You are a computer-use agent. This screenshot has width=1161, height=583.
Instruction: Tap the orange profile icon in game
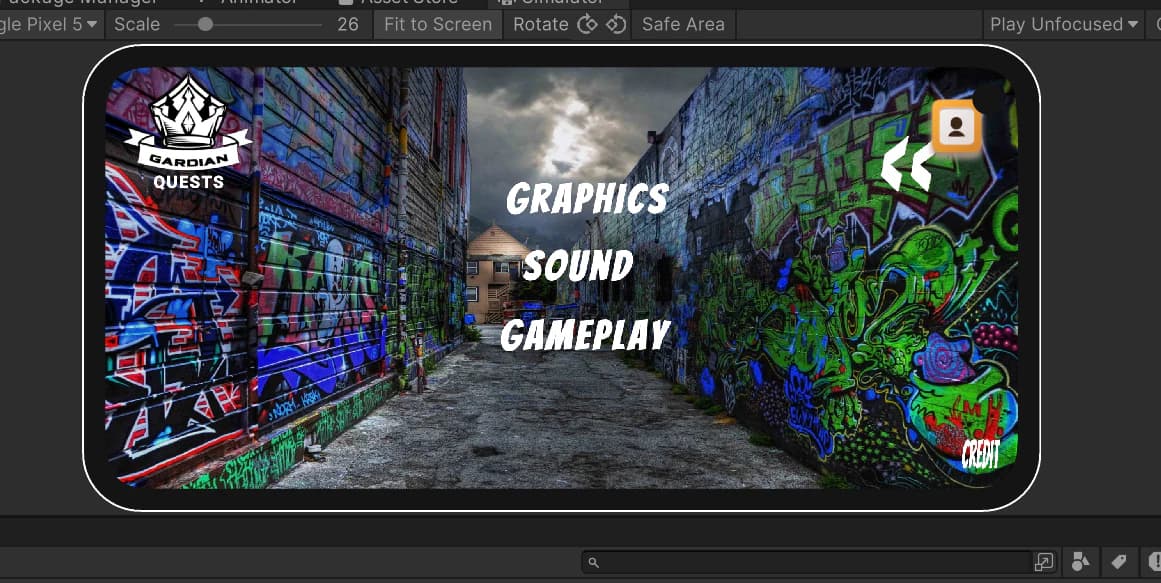956,127
